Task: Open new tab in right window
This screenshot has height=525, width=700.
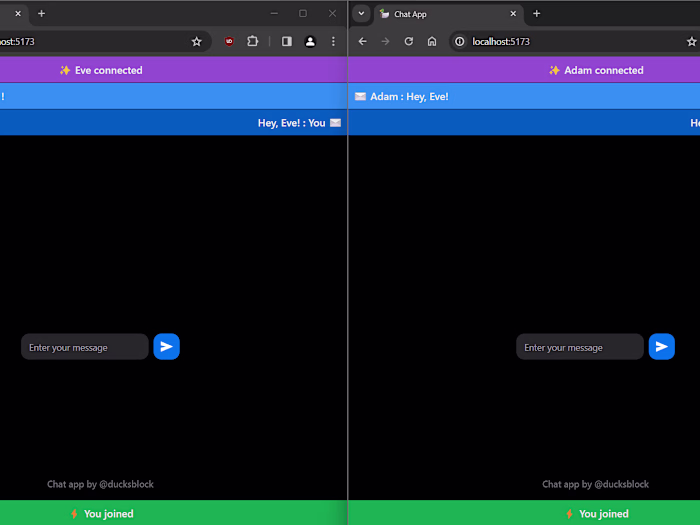Action: tap(537, 14)
